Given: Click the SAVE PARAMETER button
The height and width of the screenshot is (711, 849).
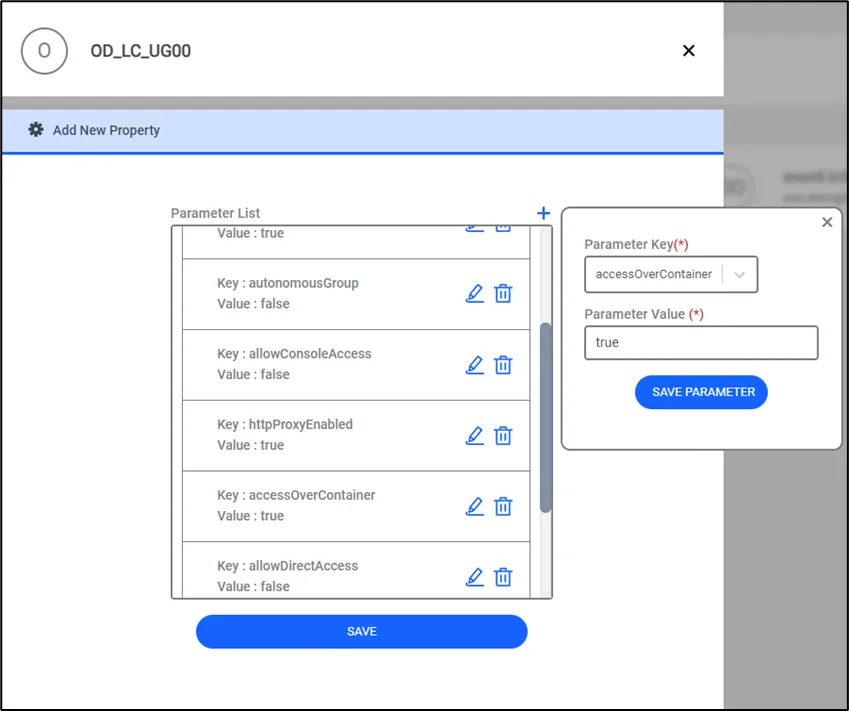Looking at the screenshot, I should [x=701, y=392].
